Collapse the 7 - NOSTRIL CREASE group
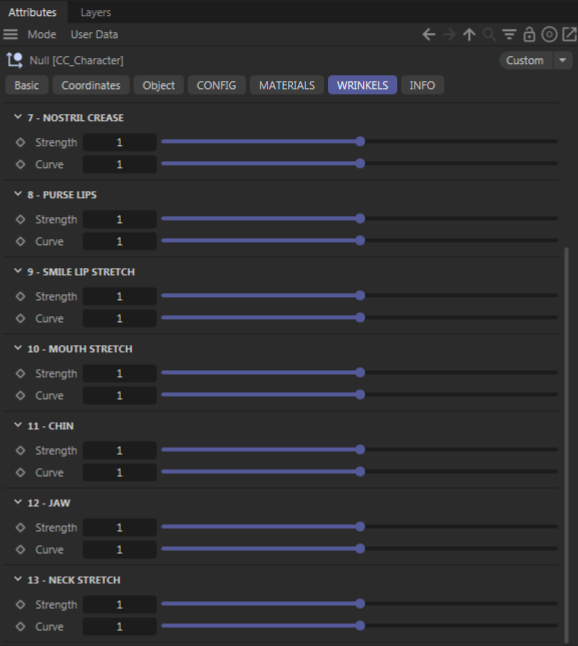This screenshot has width=578, height=646. coord(18,117)
